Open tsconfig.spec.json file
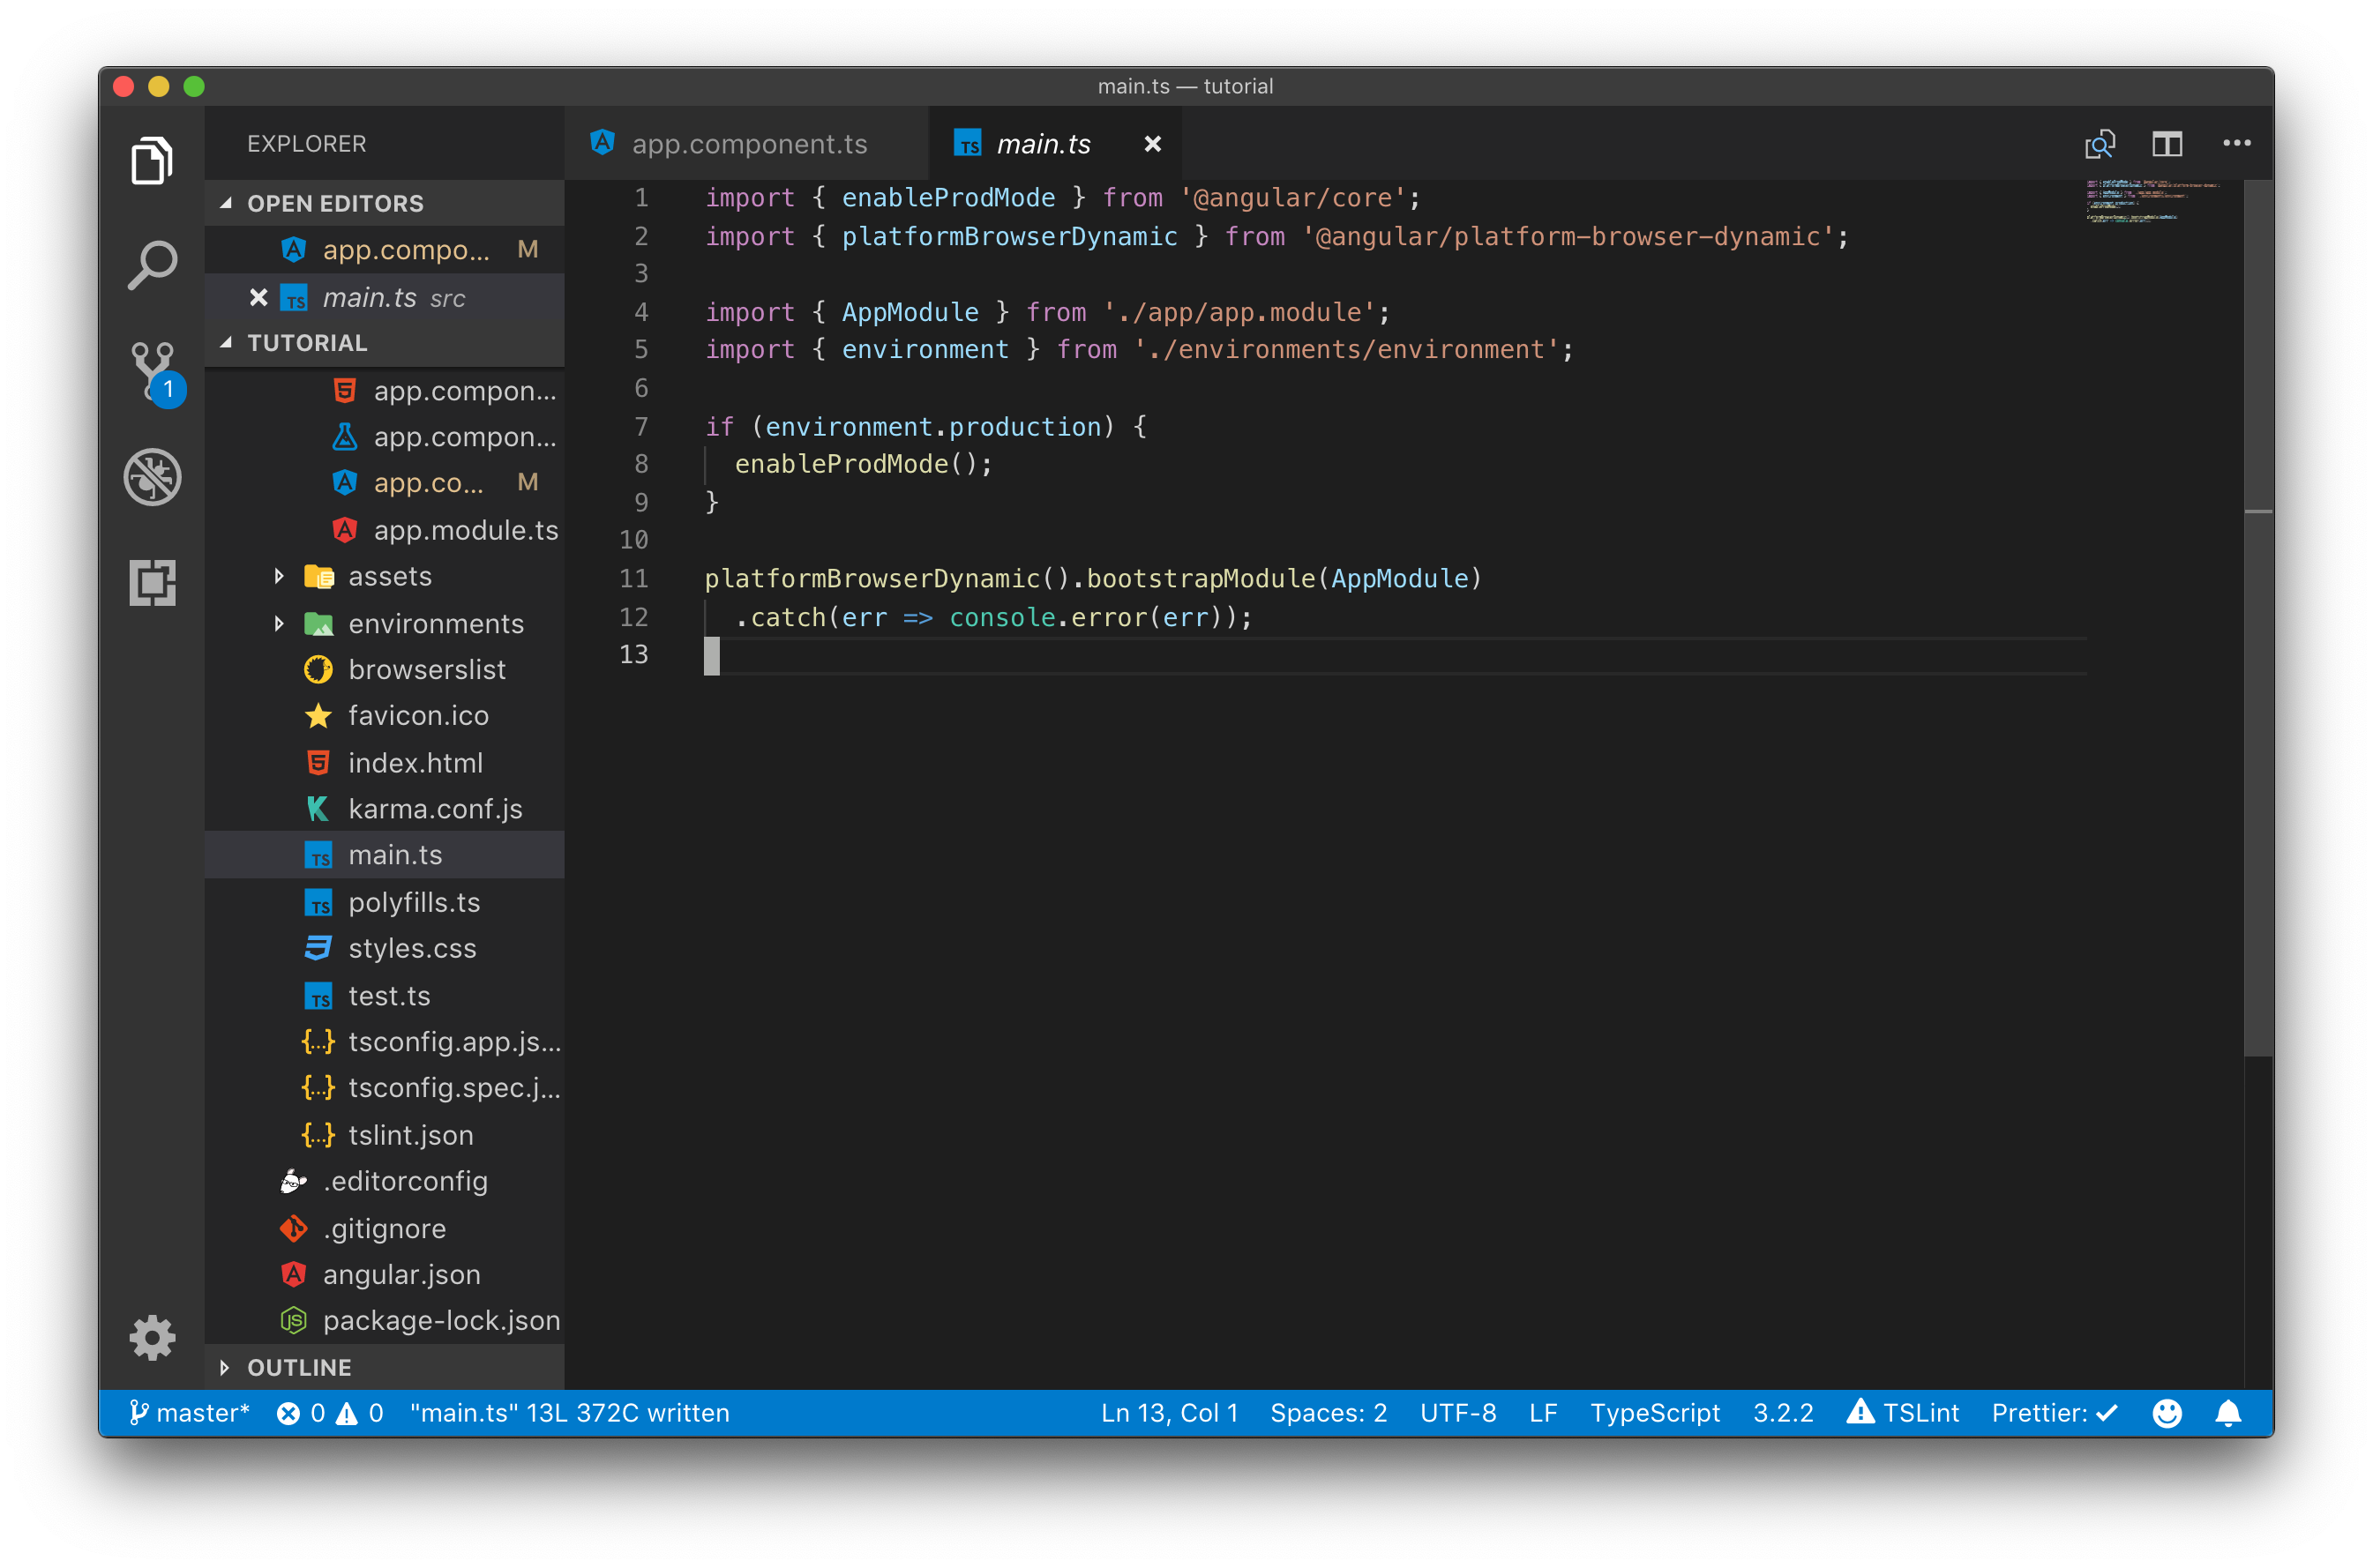Screen dimensions: 2373x1568 [385, 1088]
